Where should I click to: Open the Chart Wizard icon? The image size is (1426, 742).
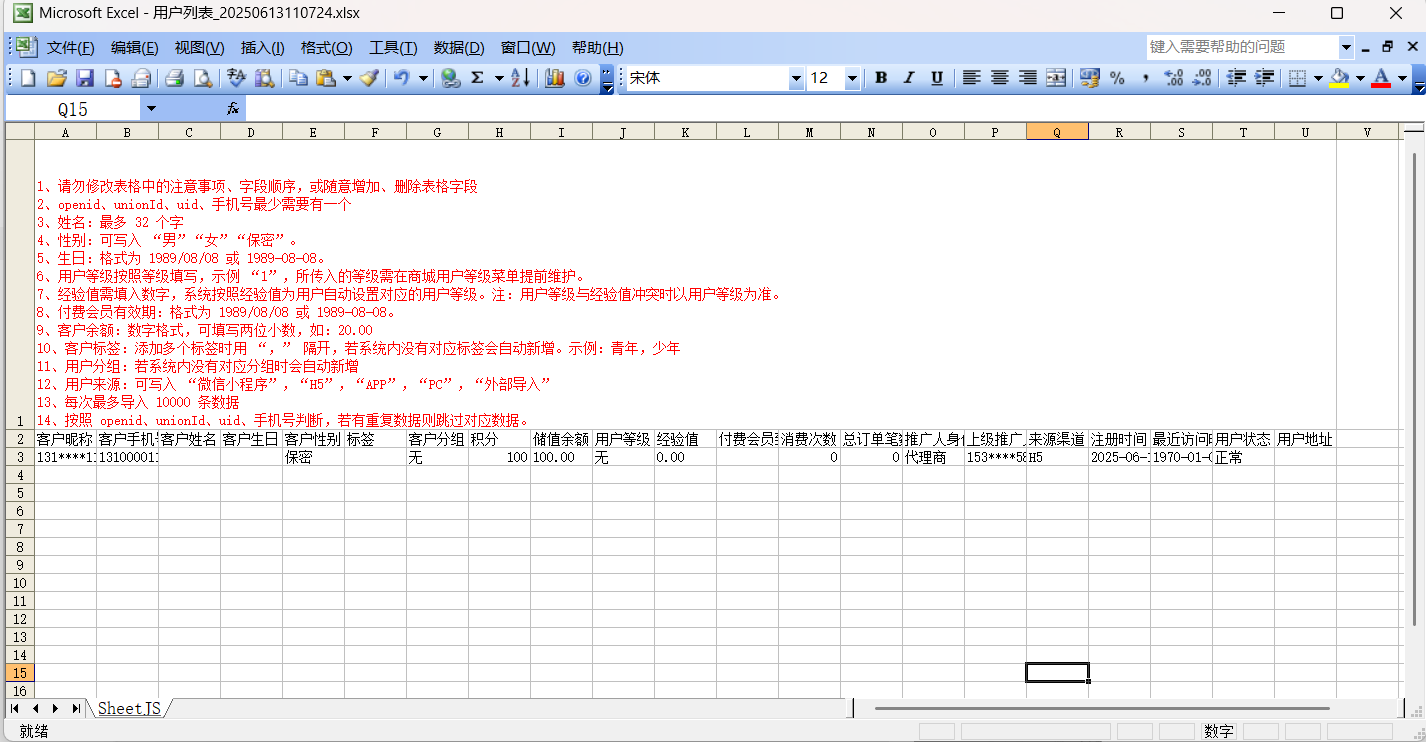tap(555, 78)
